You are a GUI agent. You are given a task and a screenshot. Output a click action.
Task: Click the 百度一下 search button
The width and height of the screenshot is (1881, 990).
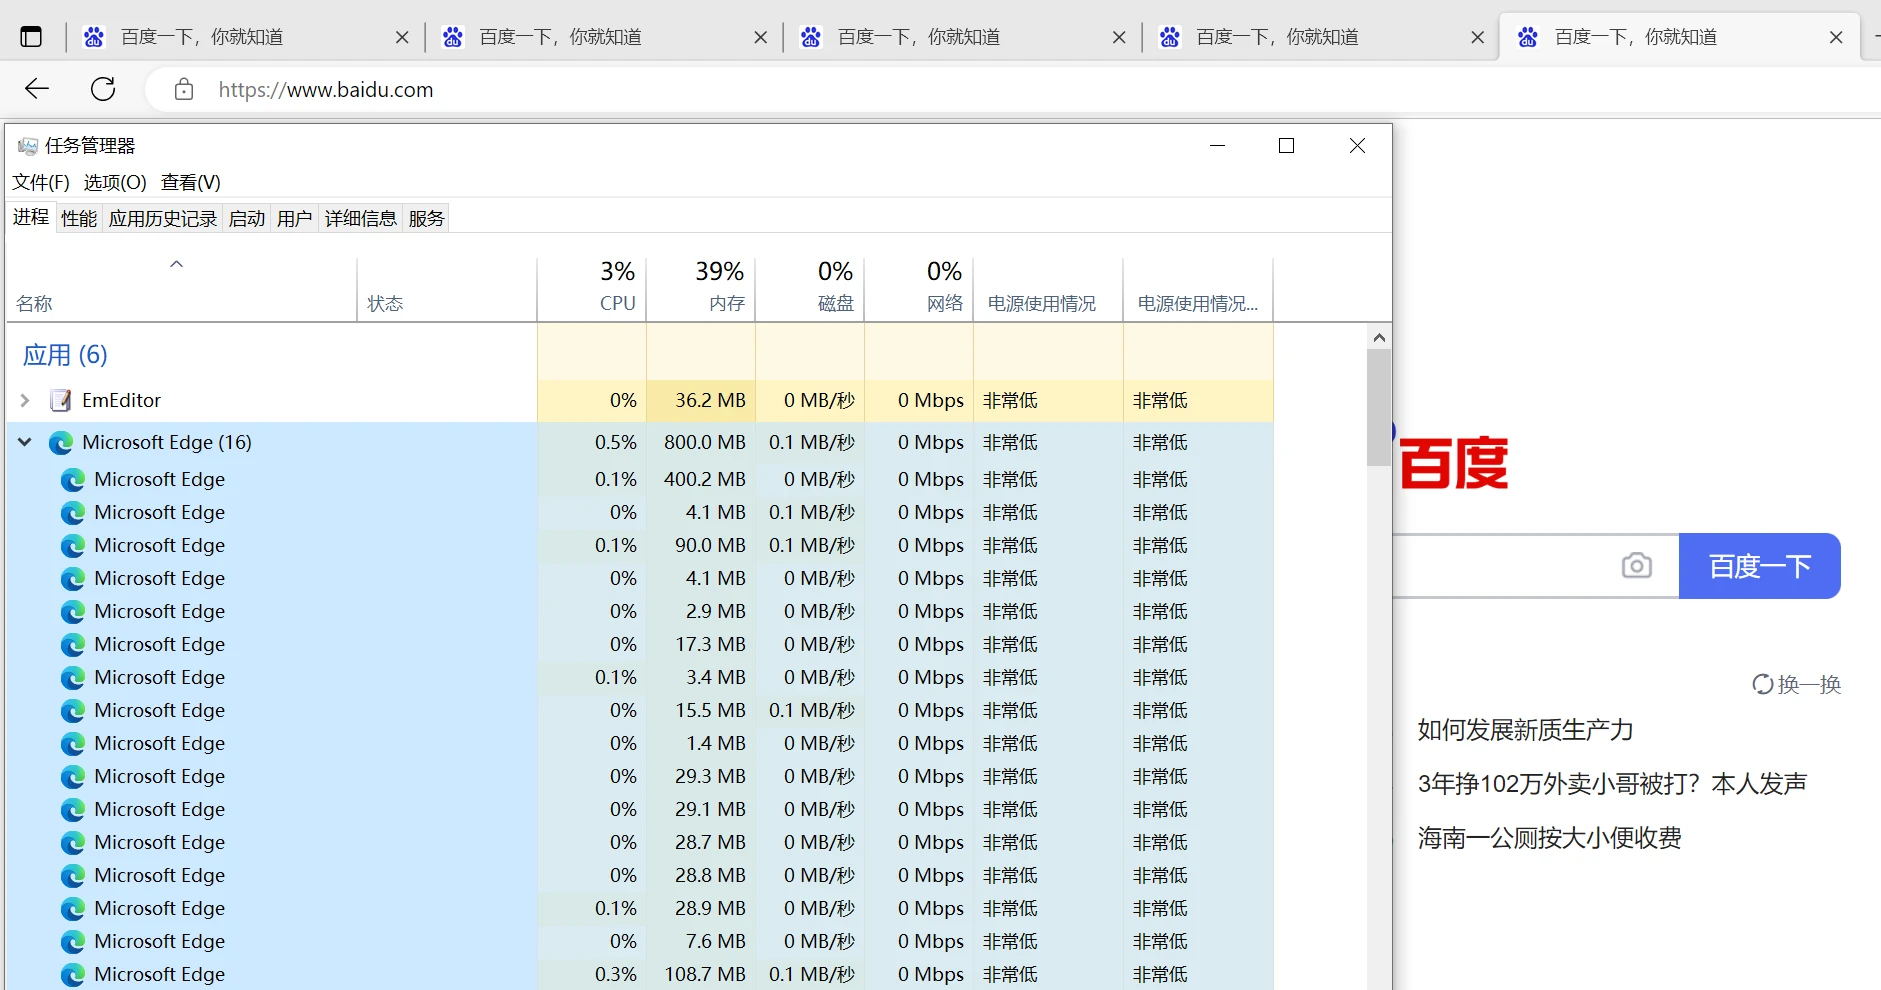(1760, 566)
